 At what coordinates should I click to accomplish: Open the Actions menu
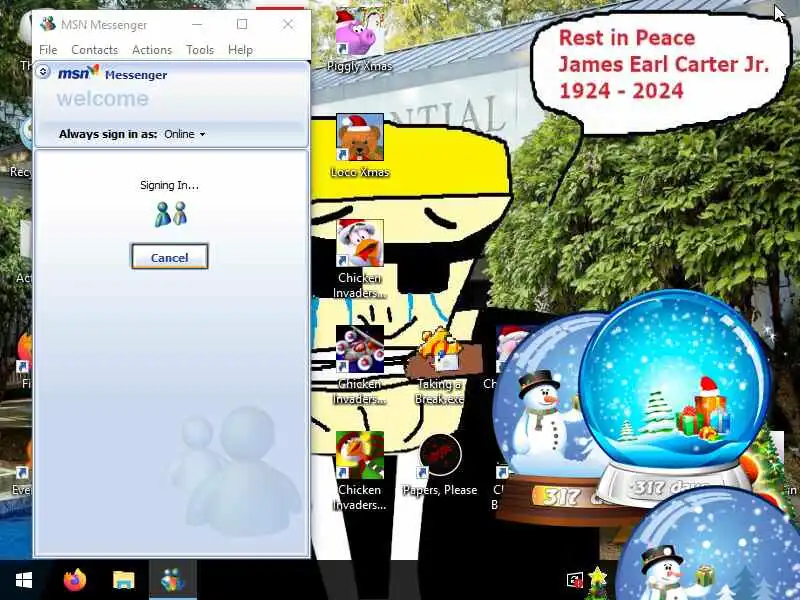pos(152,49)
